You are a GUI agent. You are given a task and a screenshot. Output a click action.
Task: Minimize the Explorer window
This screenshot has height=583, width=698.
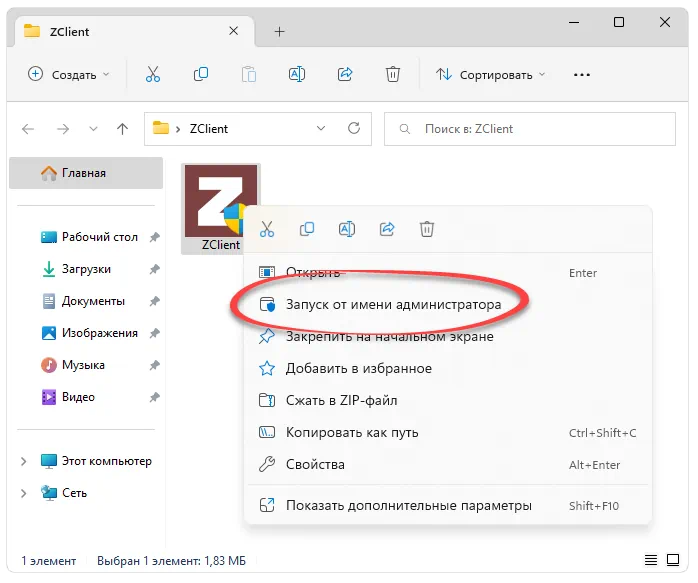(574, 22)
